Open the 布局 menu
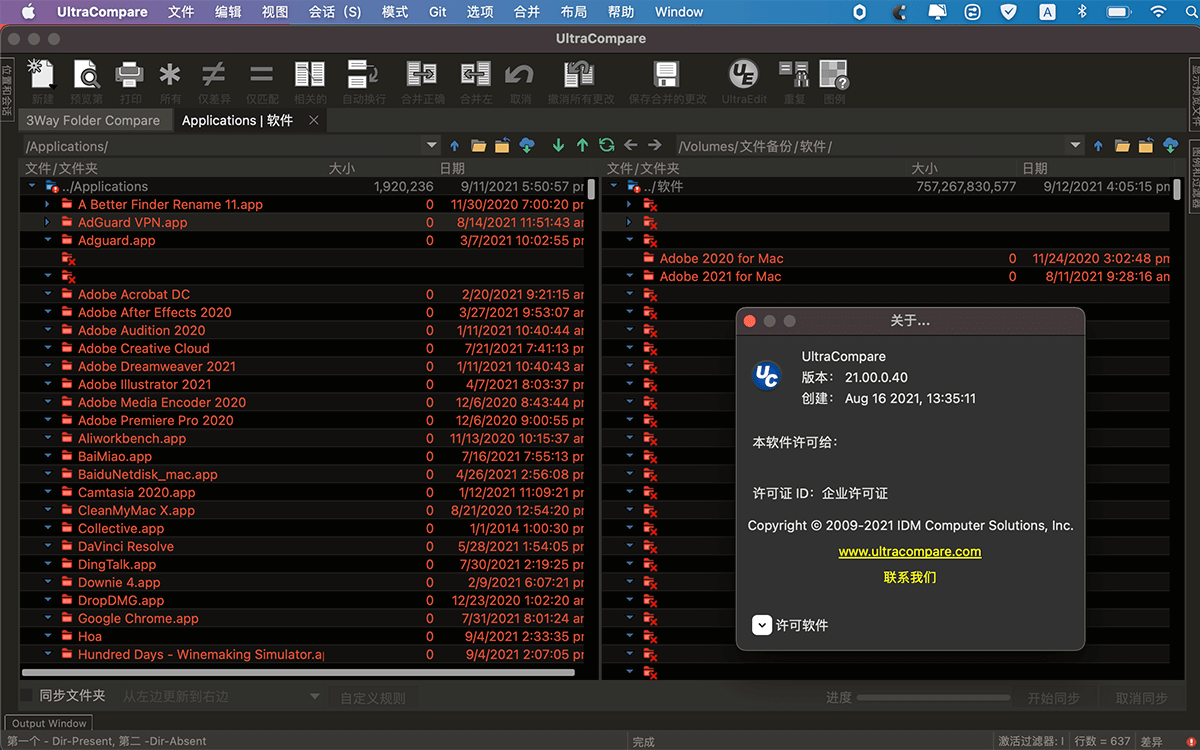 [574, 12]
